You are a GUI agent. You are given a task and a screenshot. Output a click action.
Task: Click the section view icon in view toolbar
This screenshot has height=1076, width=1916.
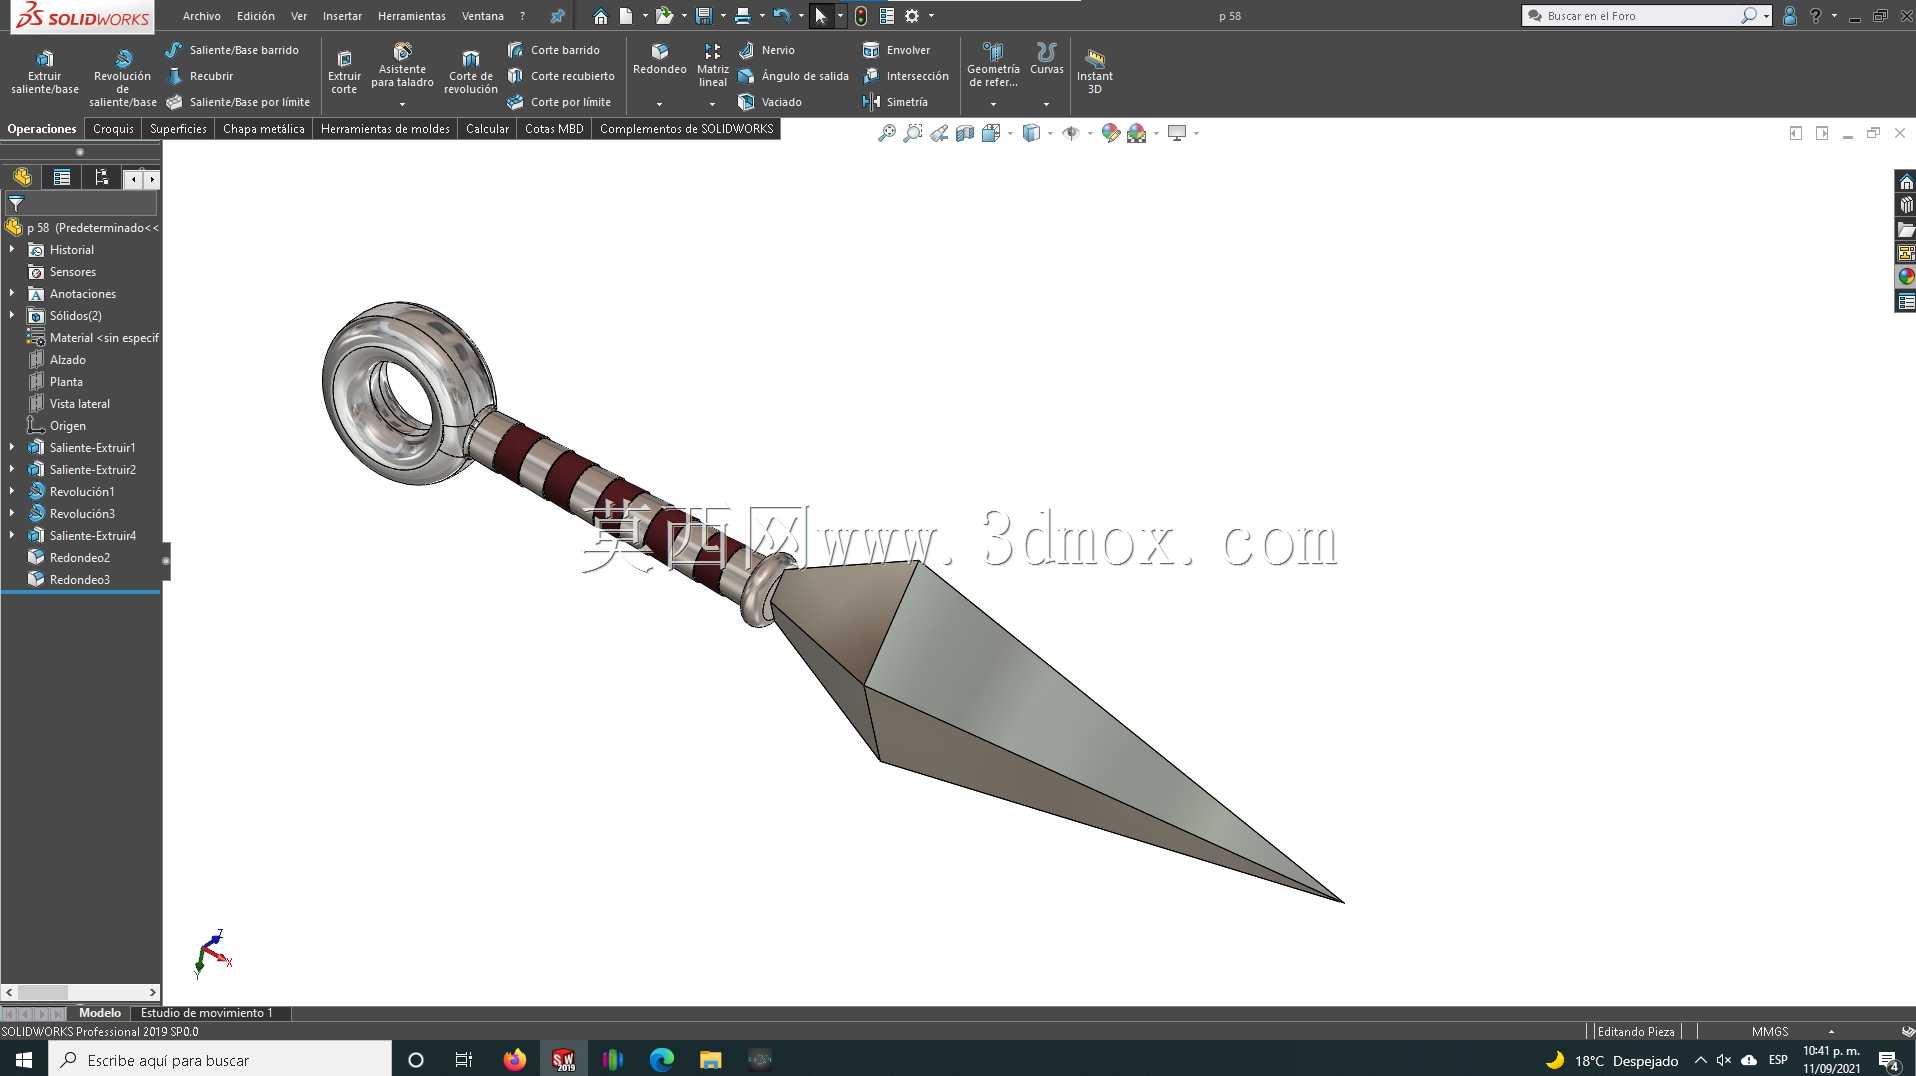(x=965, y=133)
